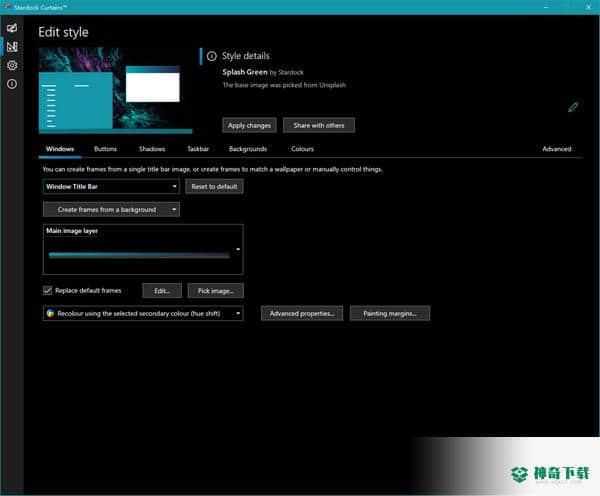Click Reset to default button
The width and height of the screenshot is (600, 496).
tap(214, 186)
